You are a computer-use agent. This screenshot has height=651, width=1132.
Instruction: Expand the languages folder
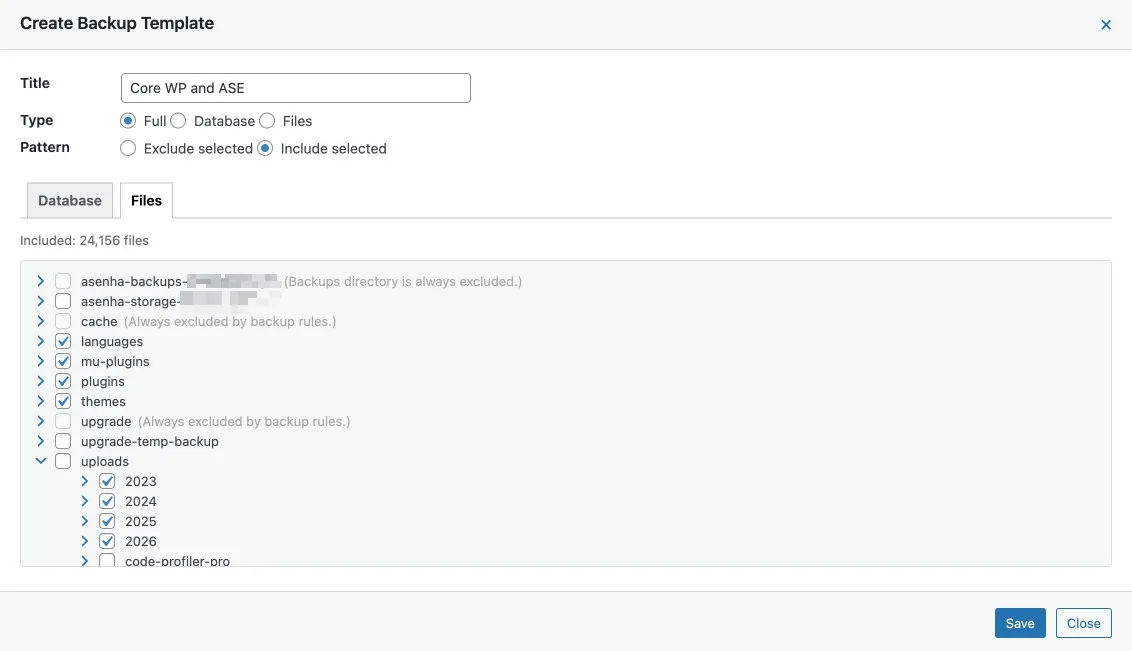pyautogui.click(x=41, y=341)
